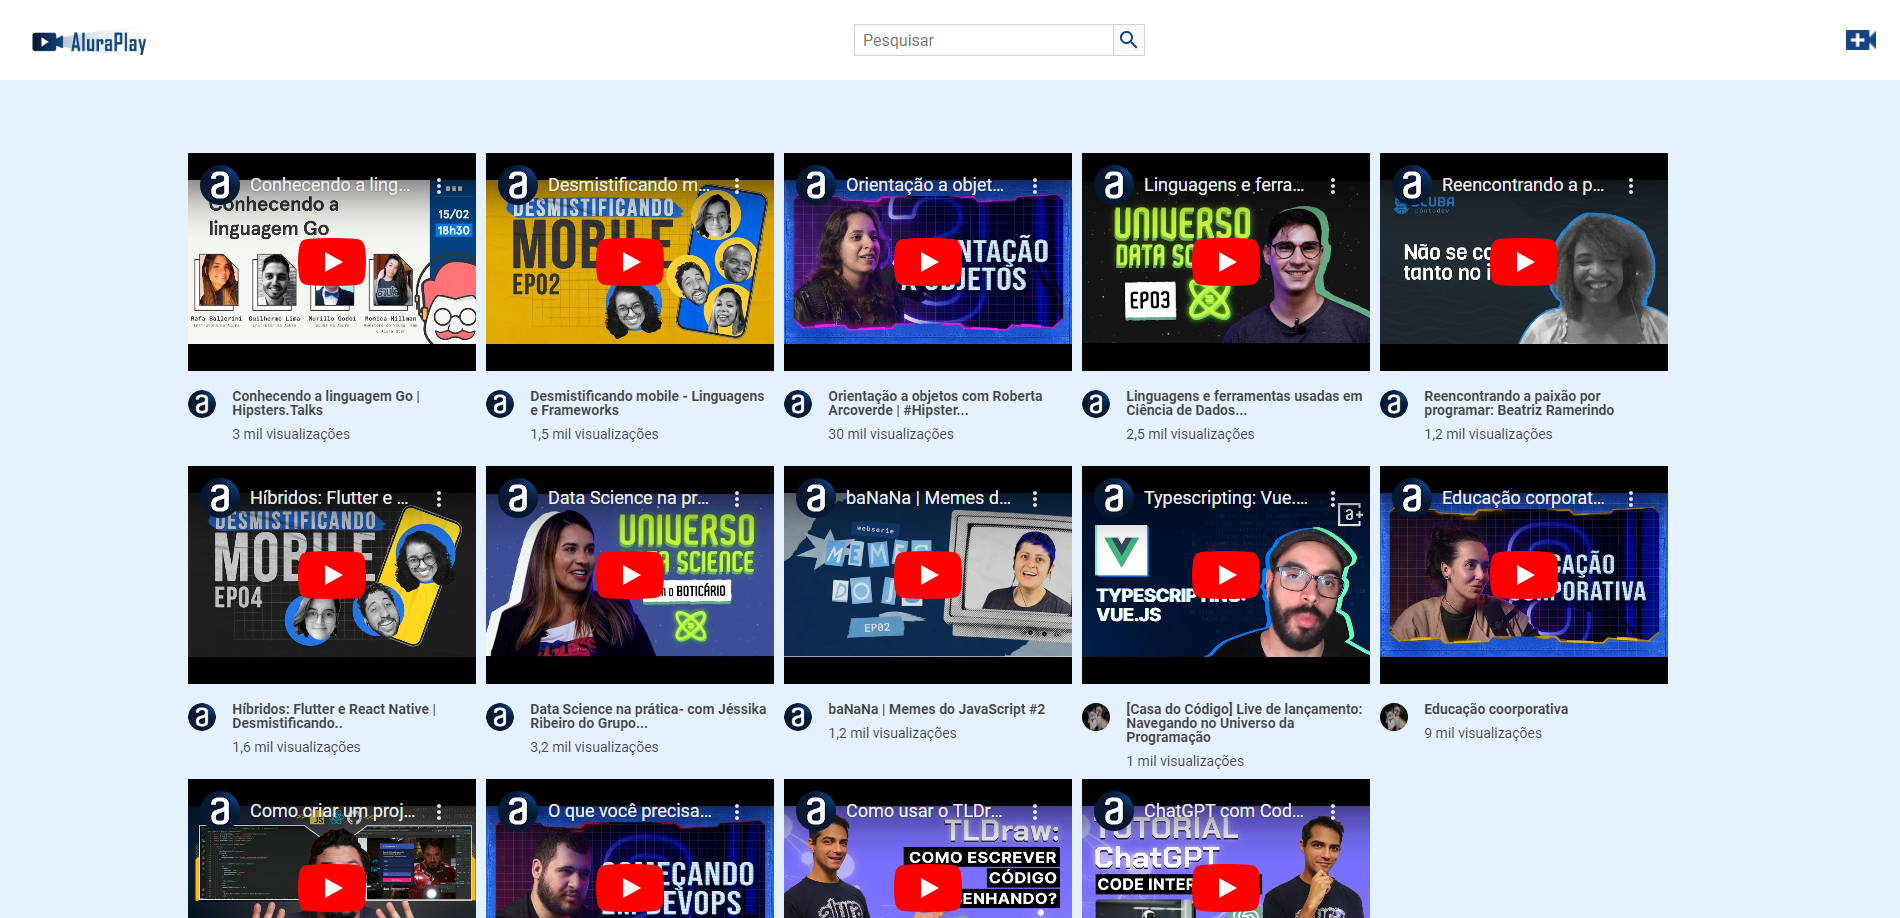Play the Como usar o TLDraw video
Image resolution: width=1900 pixels, height=918 pixels.
(928, 888)
